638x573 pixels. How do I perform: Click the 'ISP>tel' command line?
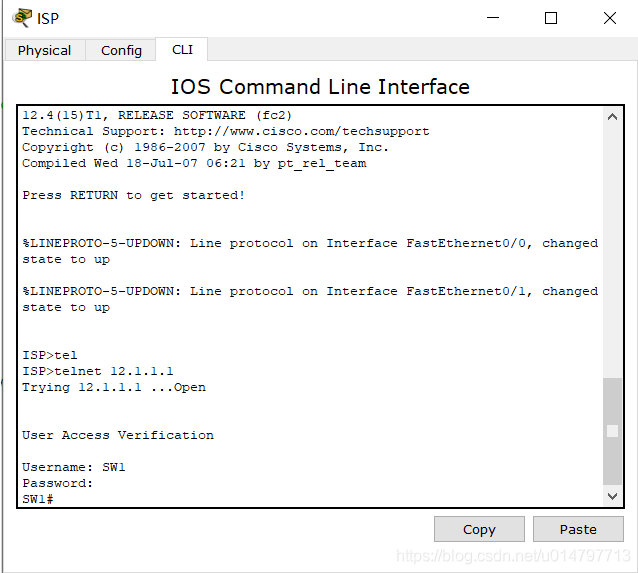pyautogui.click(x=50, y=355)
